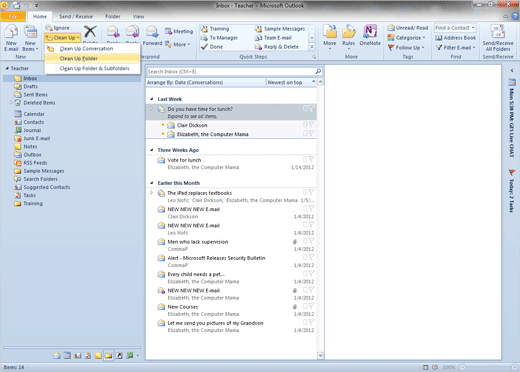Select Clean Up Conversation menu item
This screenshot has height=372, width=520.
pos(92,49)
